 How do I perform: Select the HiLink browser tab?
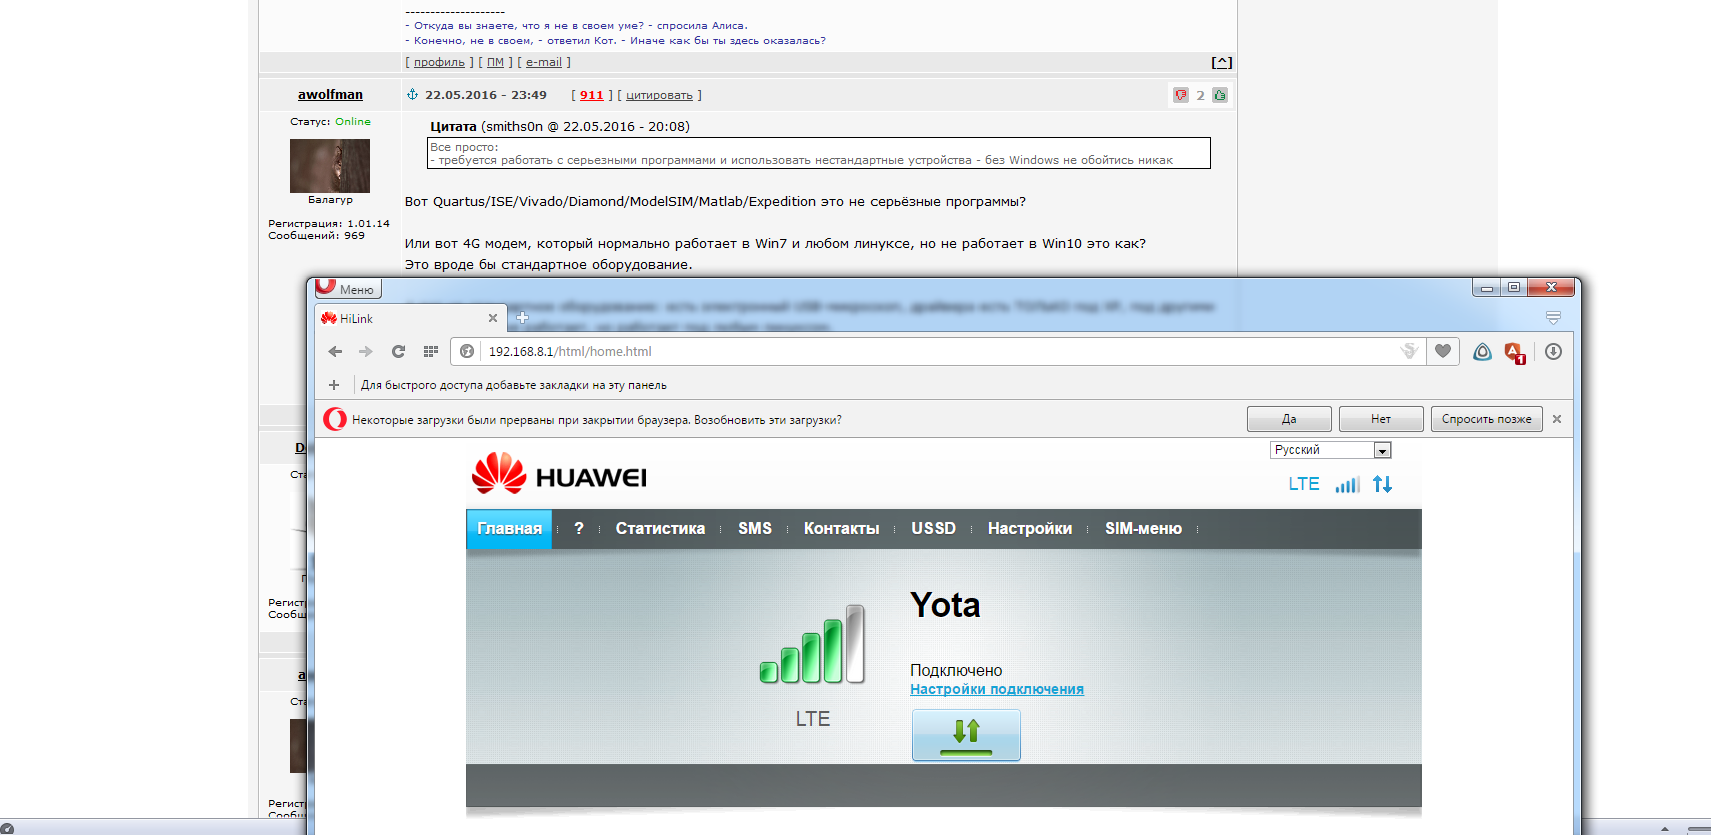click(410, 318)
